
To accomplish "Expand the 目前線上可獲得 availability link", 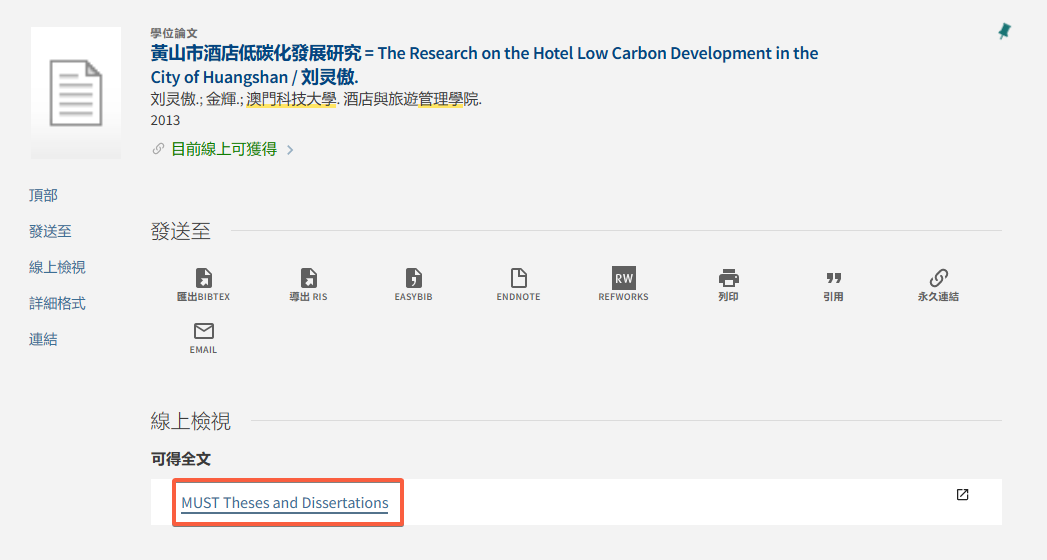I will [224, 149].
